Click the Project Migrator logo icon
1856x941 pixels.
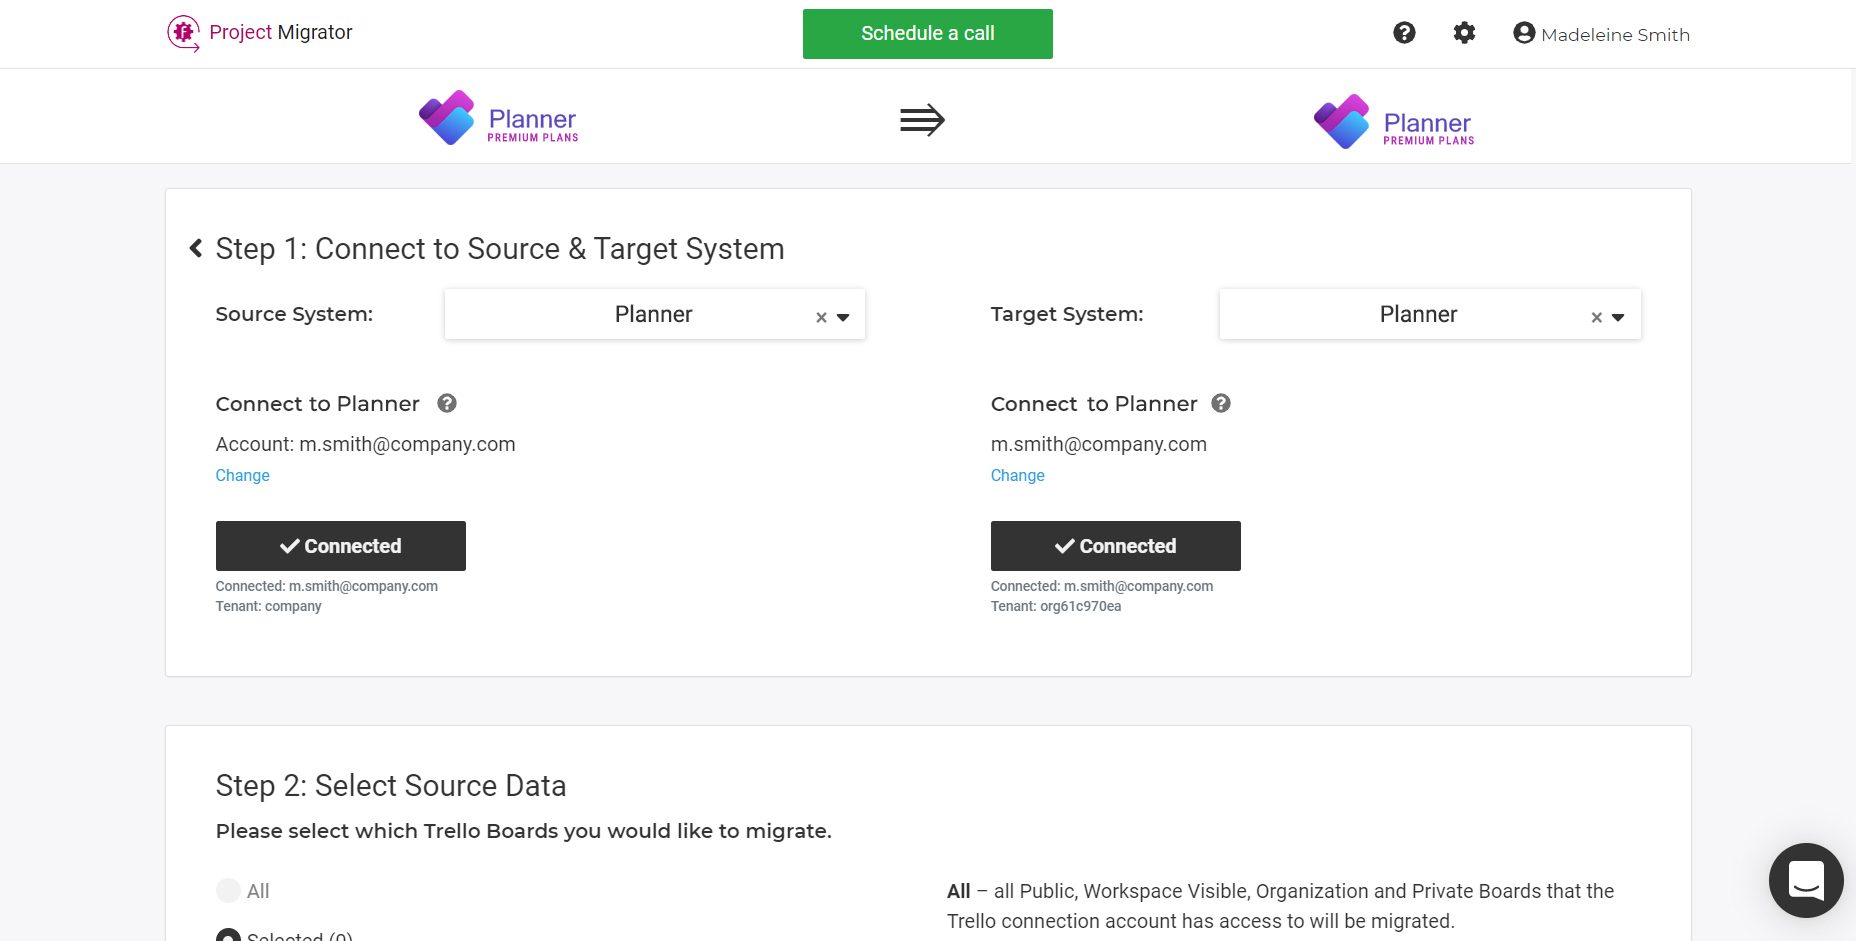tap(183, 33)
